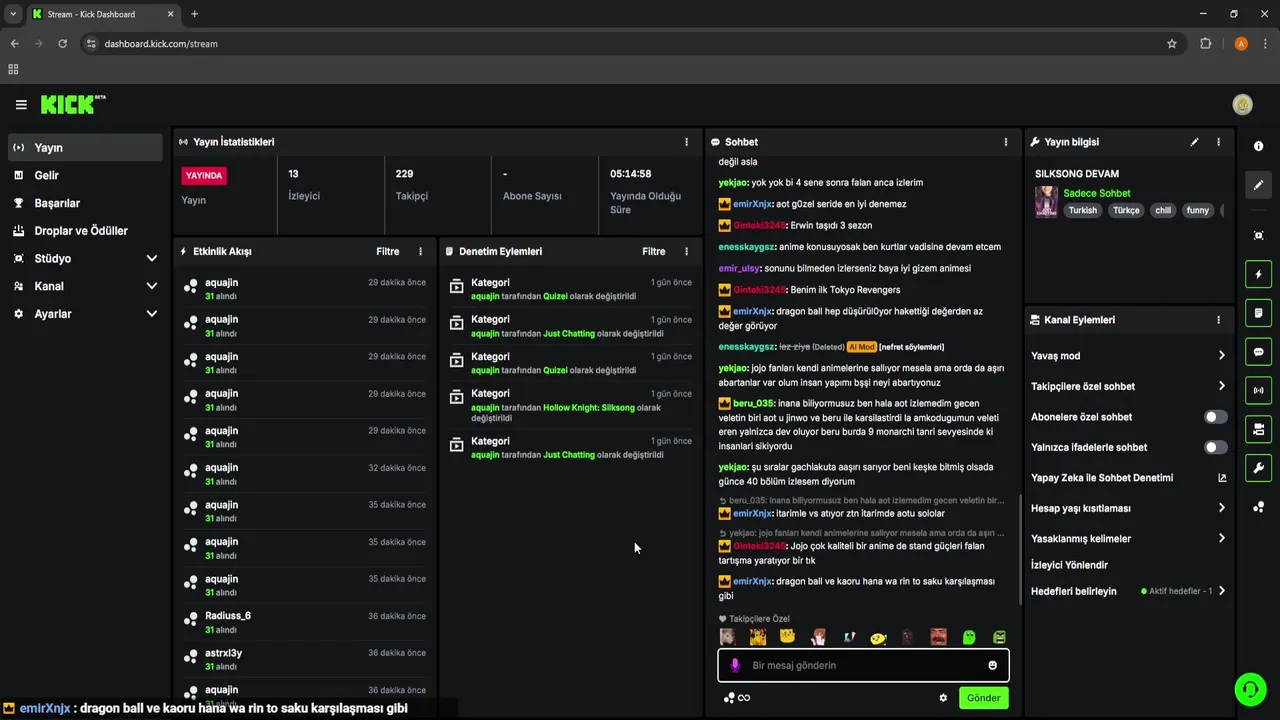This screenshot has height=720, width=1280.
Task: Select the chill tag chip
Action: pos(1163,211)
